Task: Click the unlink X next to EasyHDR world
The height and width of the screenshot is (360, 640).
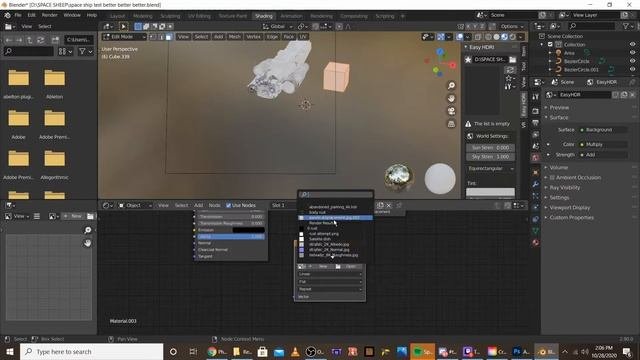Action: 632,95
